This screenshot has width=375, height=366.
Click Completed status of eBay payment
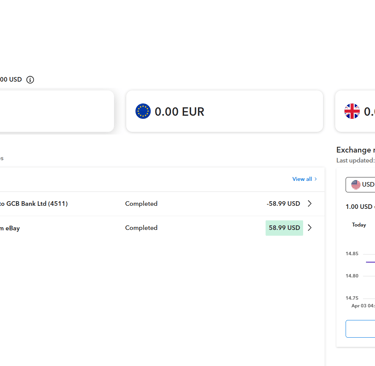pyautogui.click(x=141, y=228)
